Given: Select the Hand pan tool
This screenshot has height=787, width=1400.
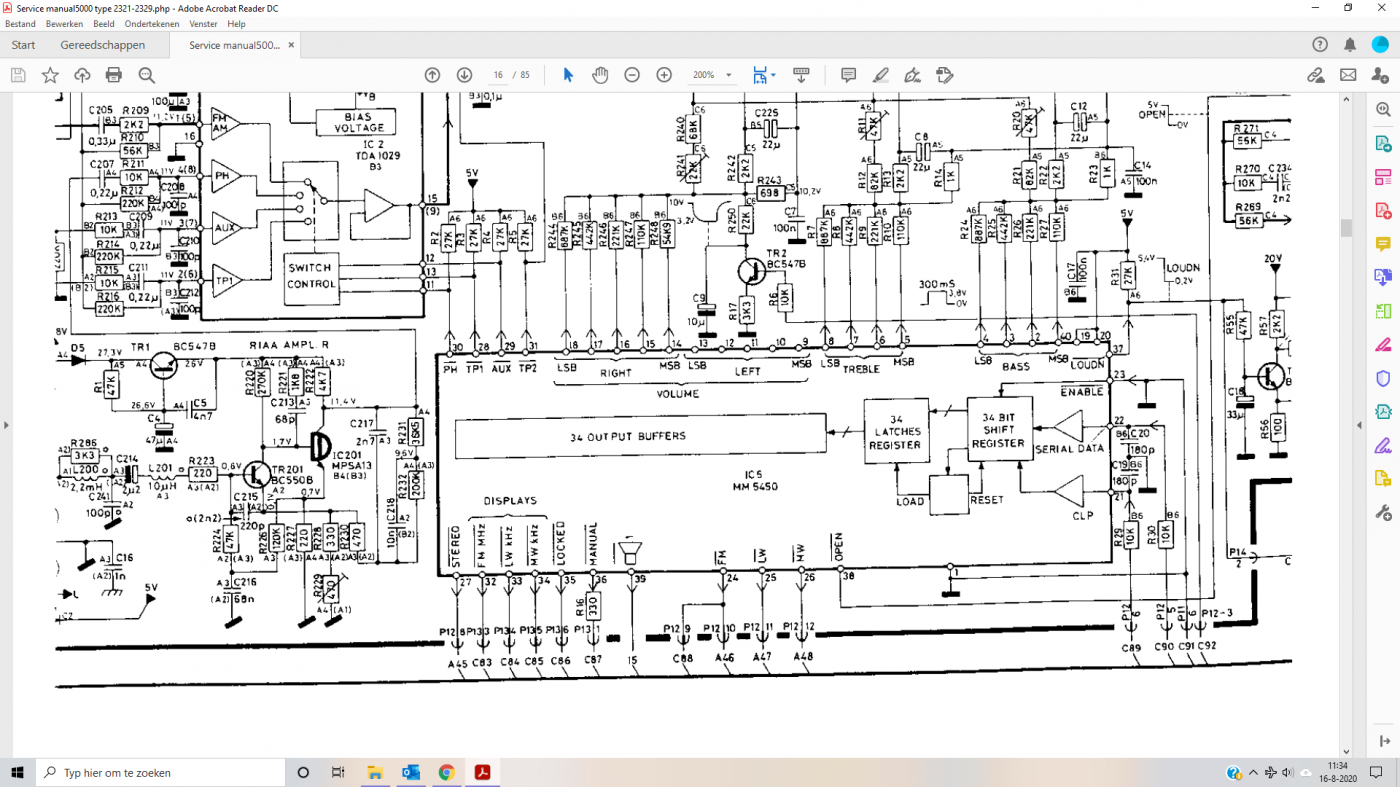Looking at the screenshot, I should pos(600,75).
